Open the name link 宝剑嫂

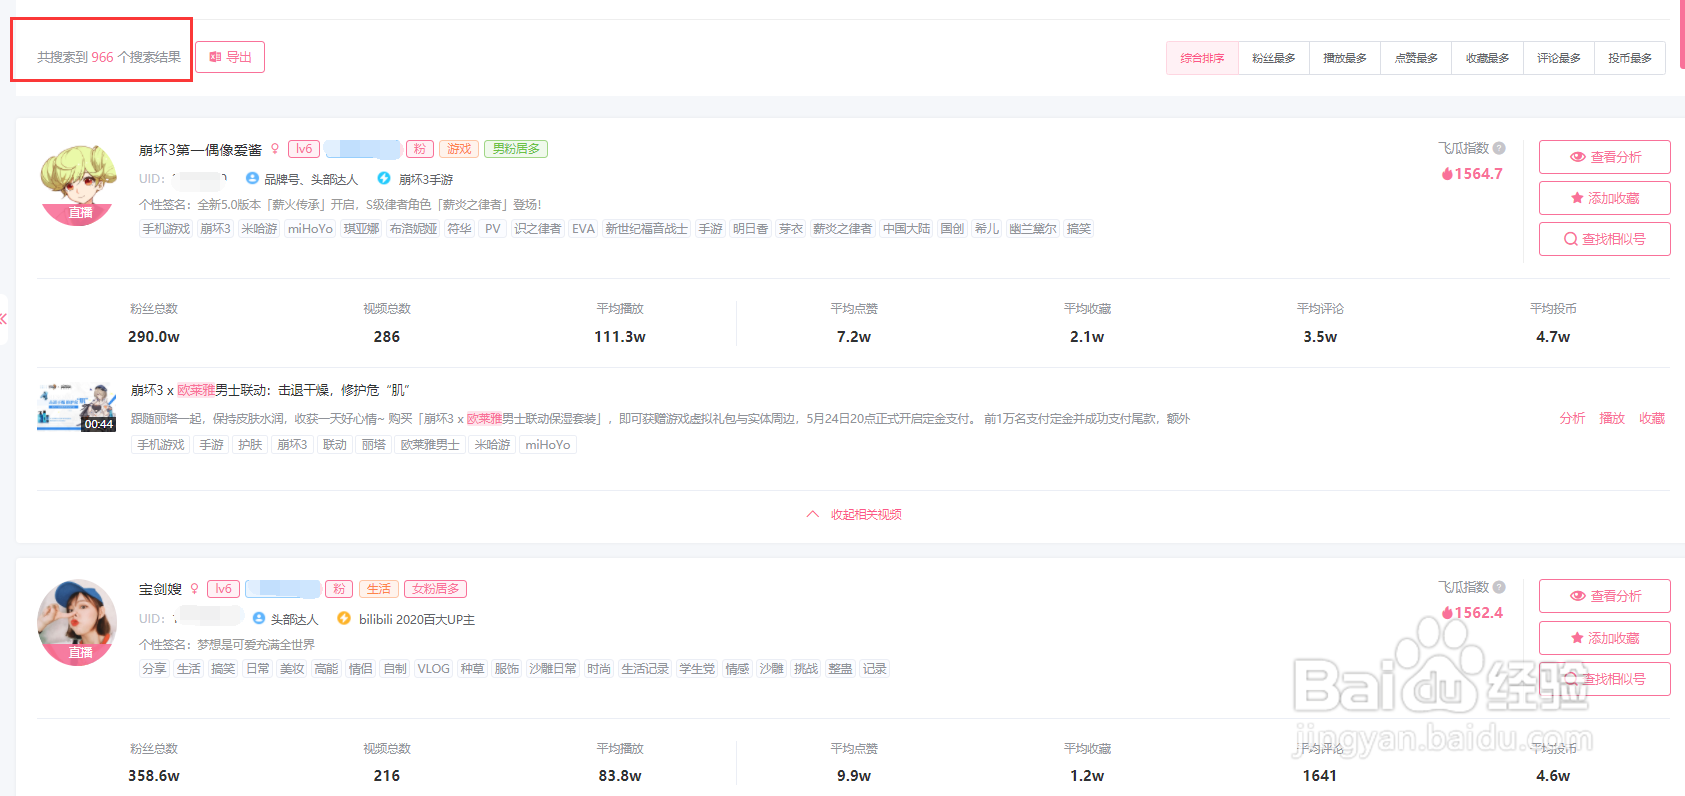160,589
